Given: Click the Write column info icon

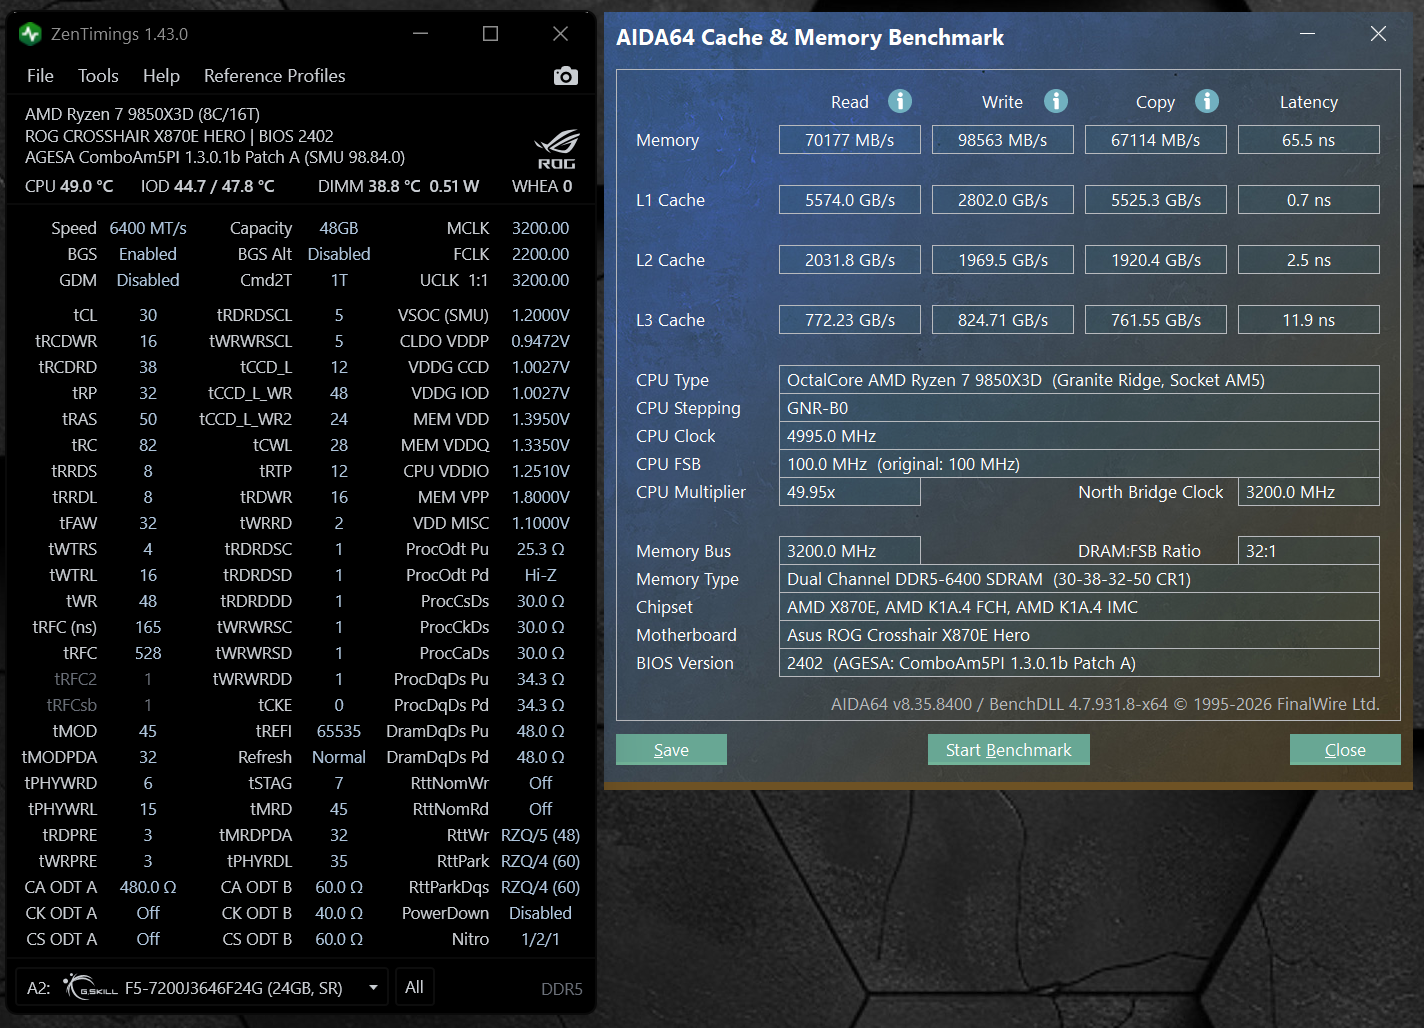Looking at the screenshot, I should point(1056,101).
